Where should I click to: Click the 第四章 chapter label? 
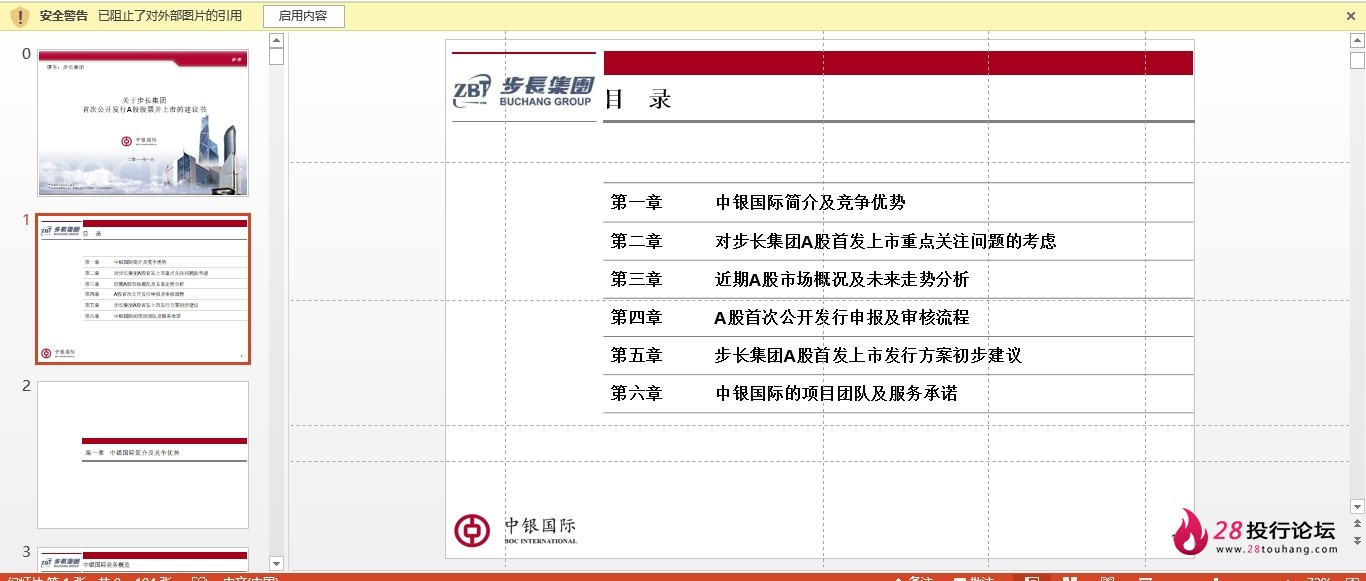(637, 317)
